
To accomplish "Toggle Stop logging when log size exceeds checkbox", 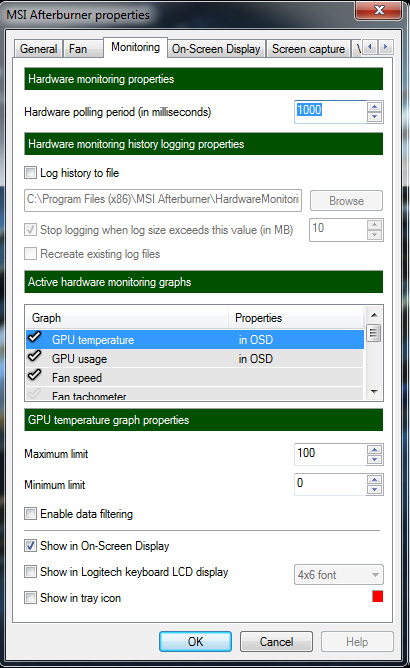I will [30, 230].
